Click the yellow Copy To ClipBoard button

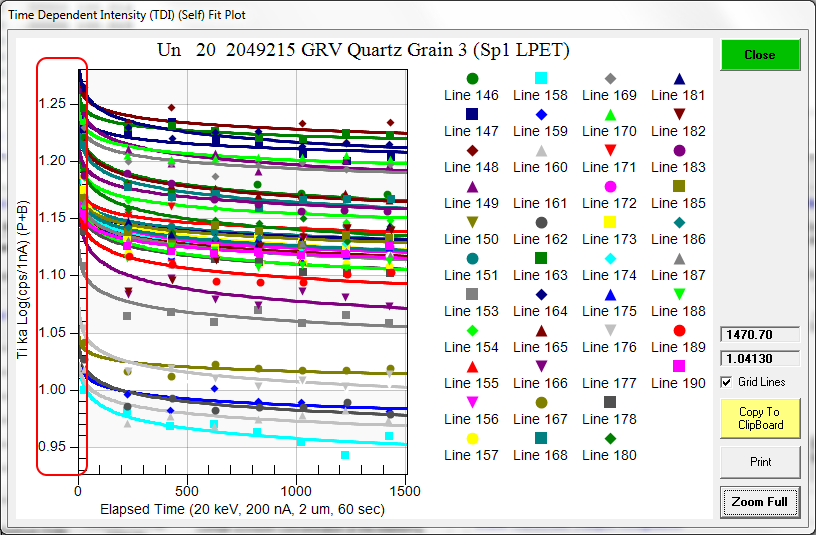pos(760,418)
